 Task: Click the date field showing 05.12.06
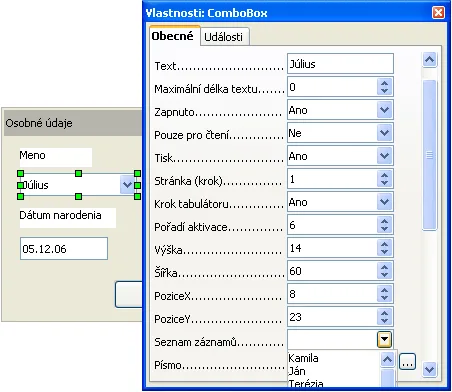click(64, 249)
